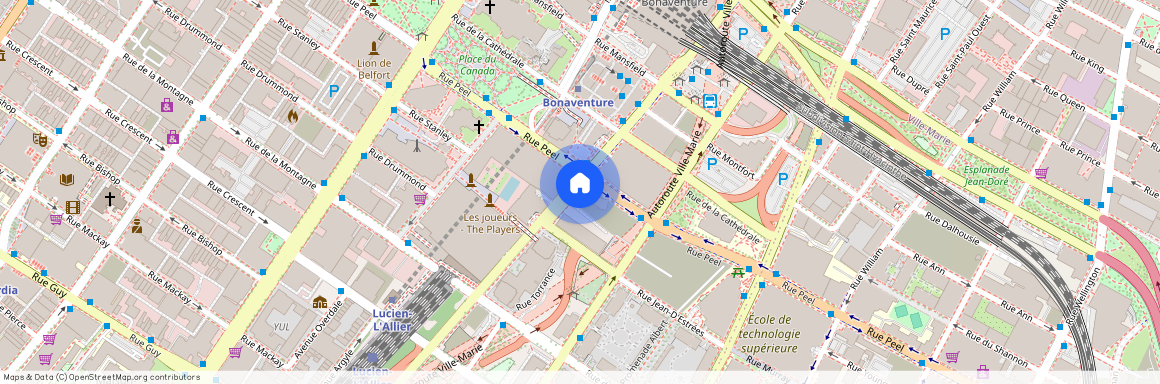This screenshot has height=384, width=1160.
Task: Click the Bonaventure metro station label
Action: (x=578, y=102)
